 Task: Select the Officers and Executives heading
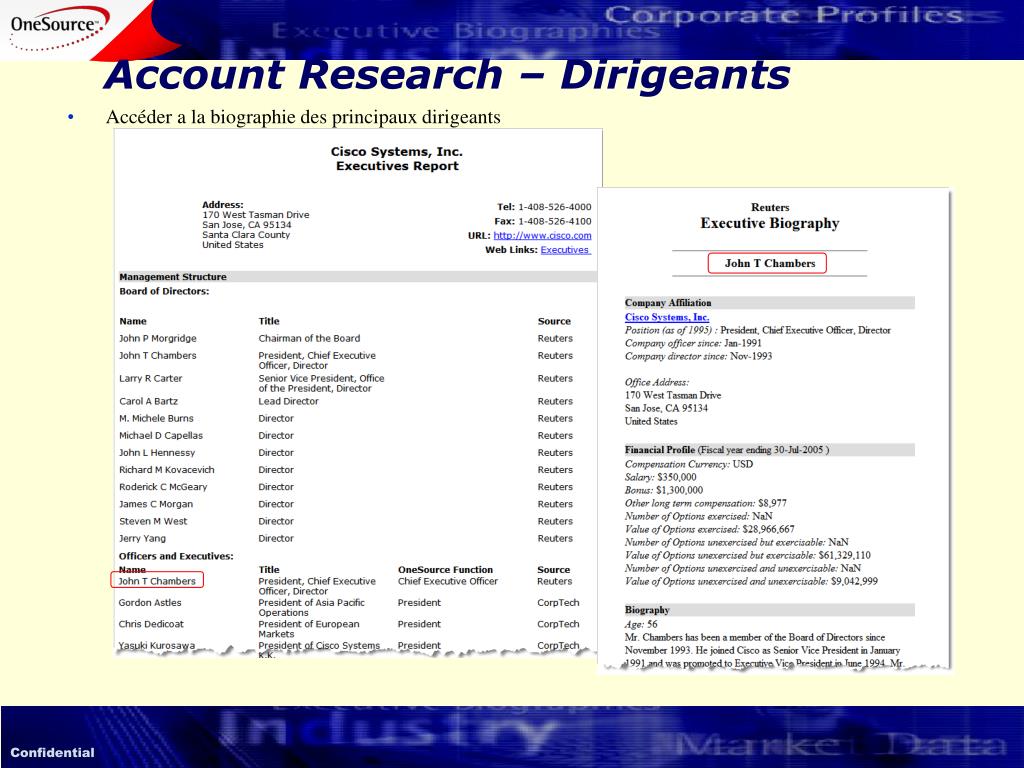(176, 556)
